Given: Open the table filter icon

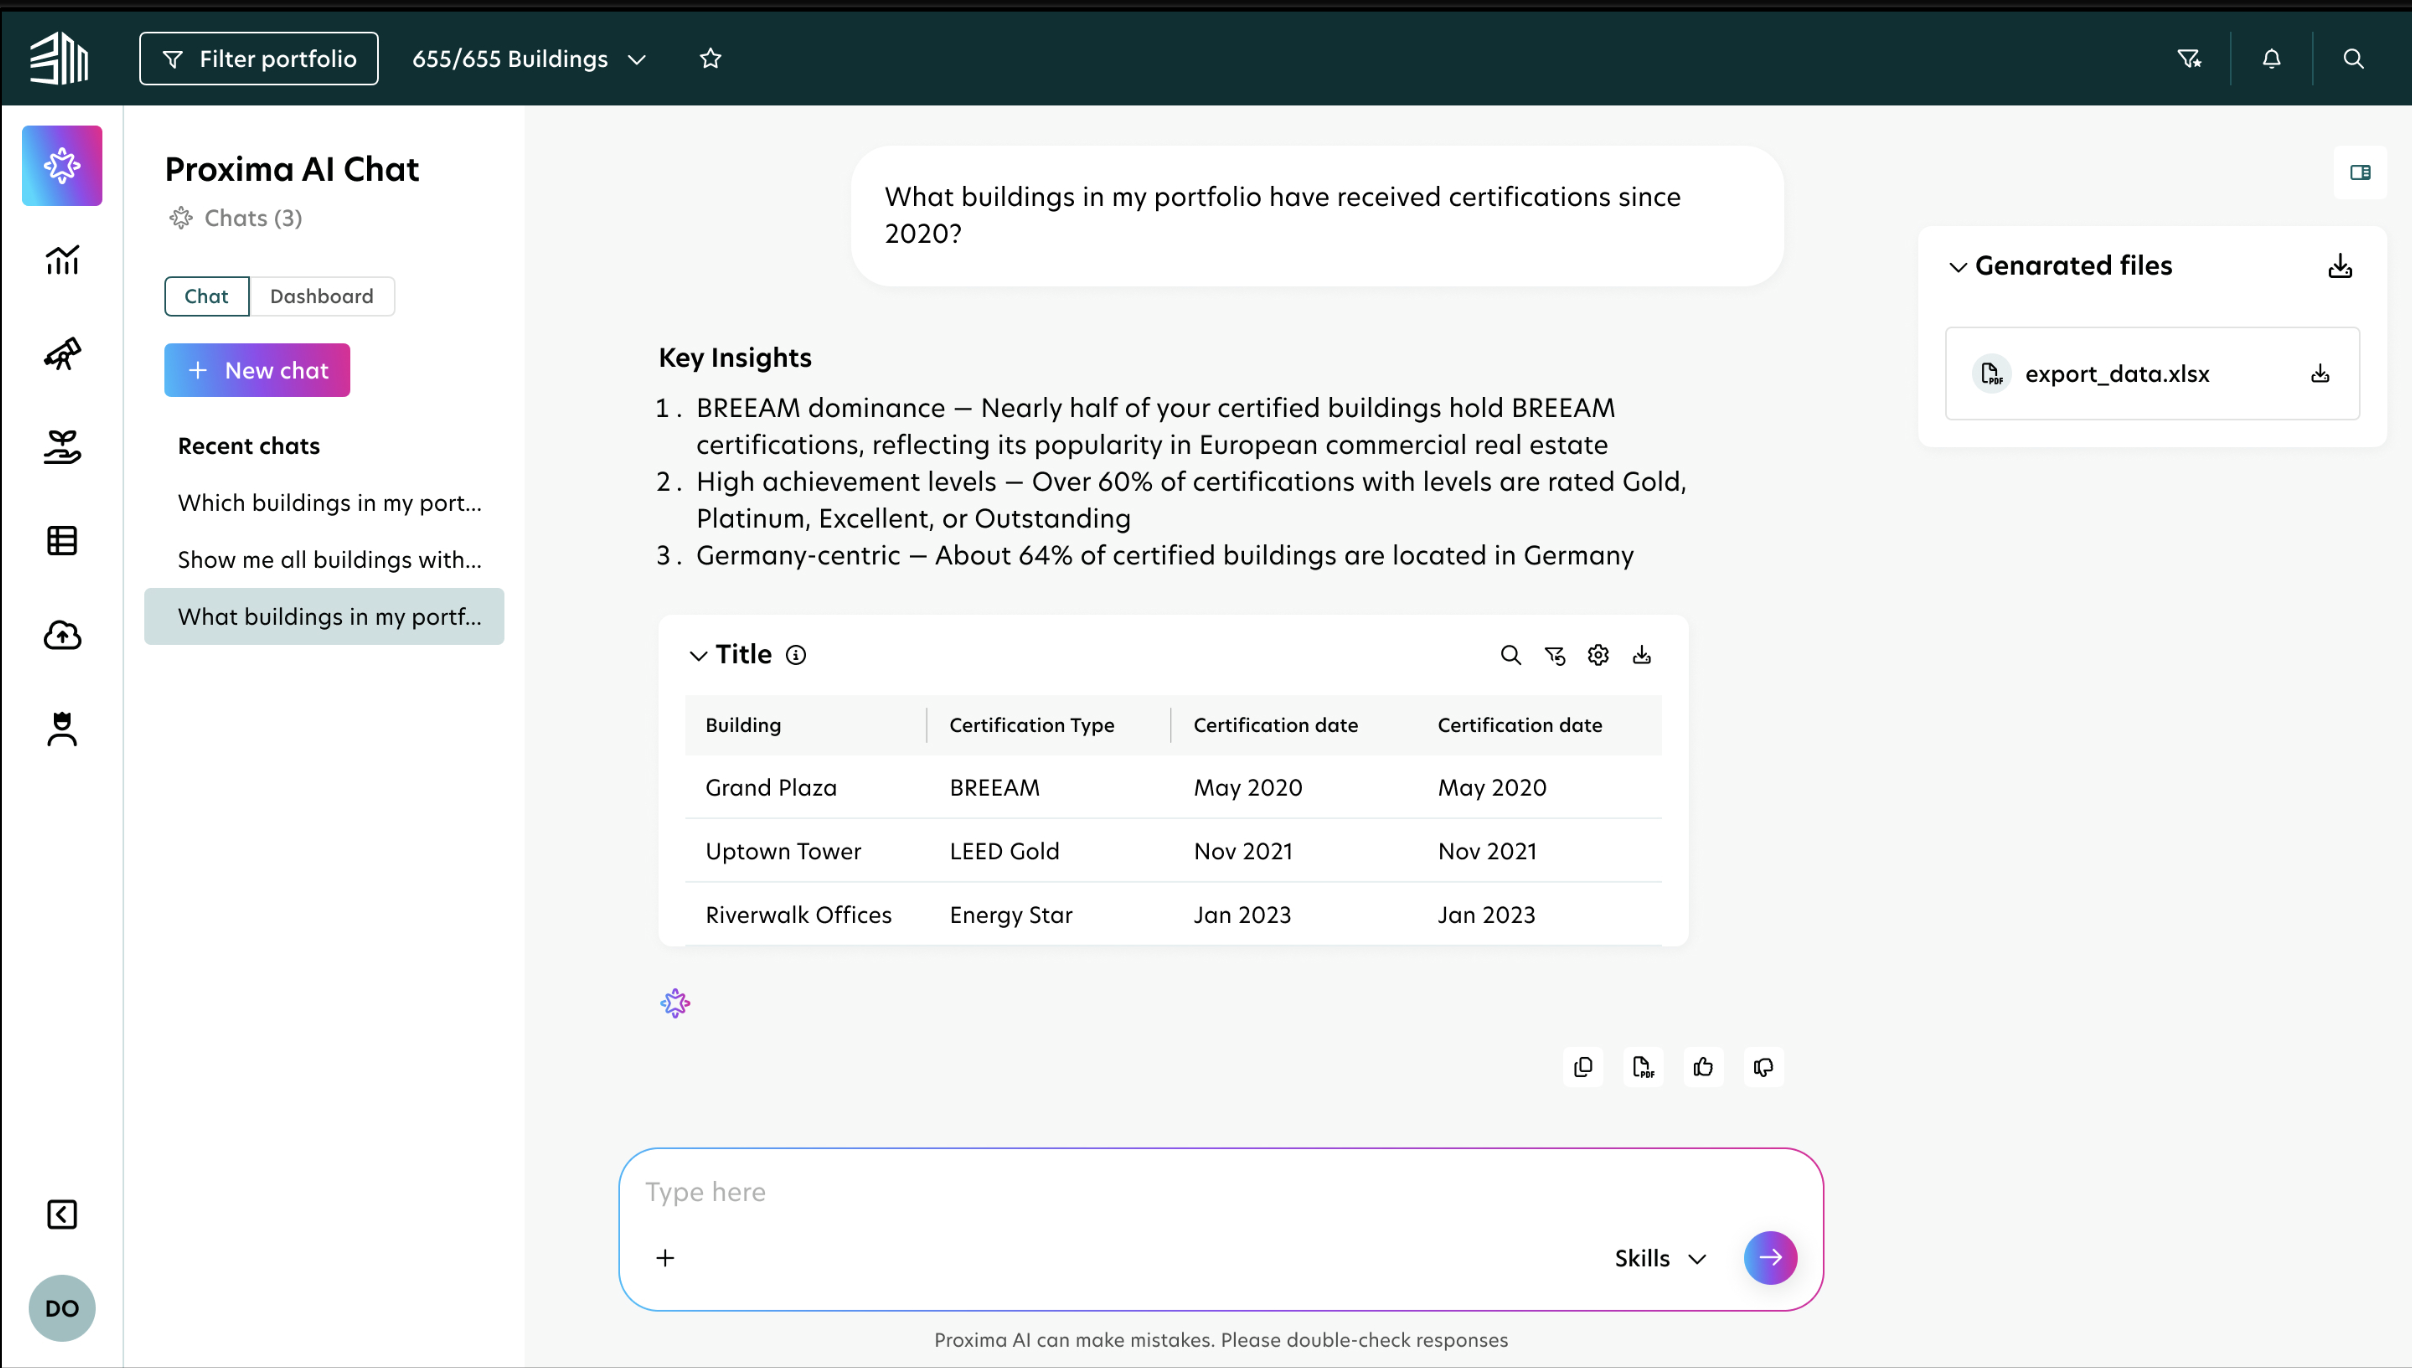Looking at the screenshot, I should click(1554, 655).
